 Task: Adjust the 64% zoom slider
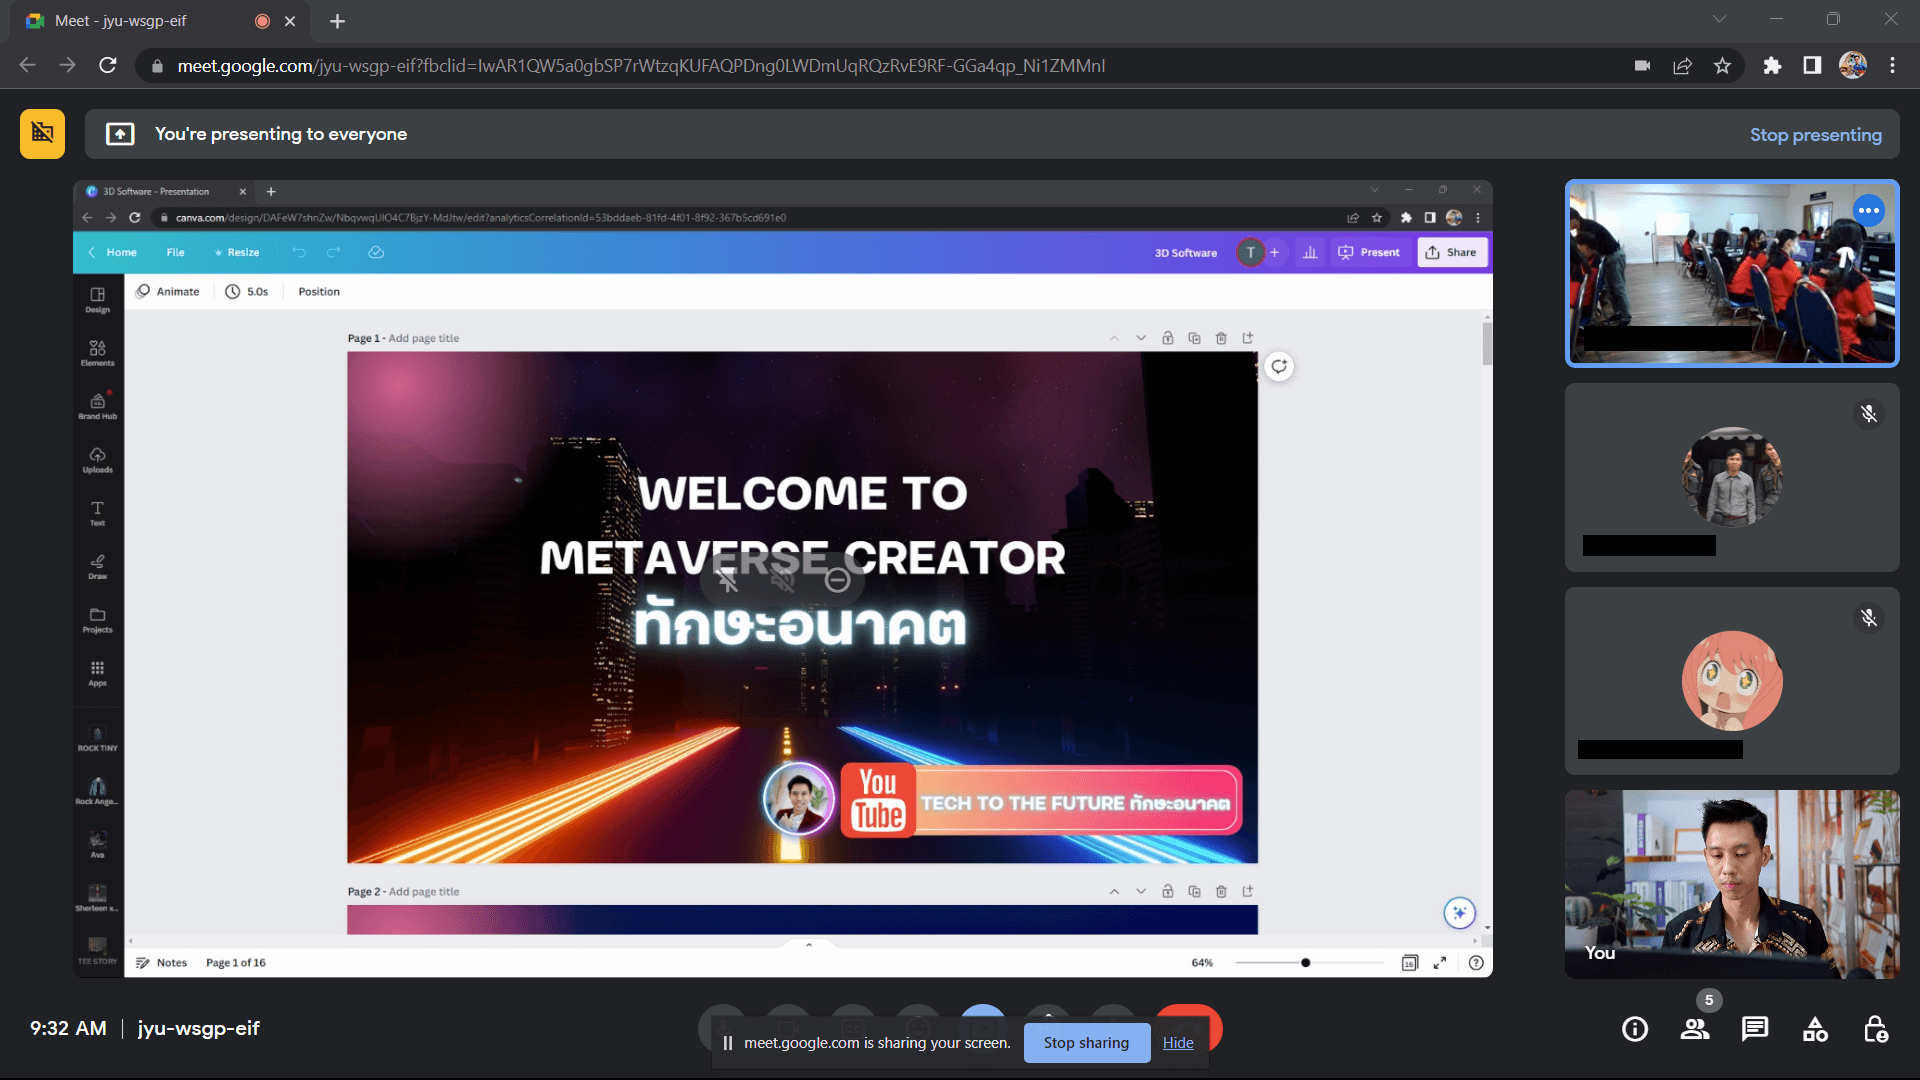1305,962
